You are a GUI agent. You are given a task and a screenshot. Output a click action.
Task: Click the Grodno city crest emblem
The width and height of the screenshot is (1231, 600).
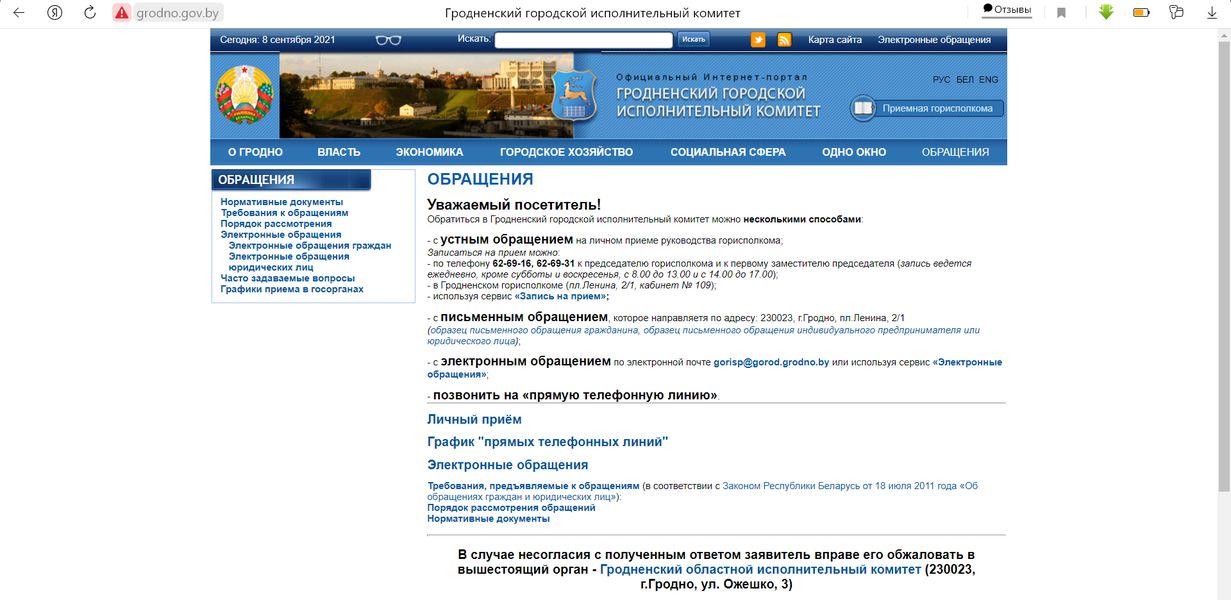coord(573,97)
